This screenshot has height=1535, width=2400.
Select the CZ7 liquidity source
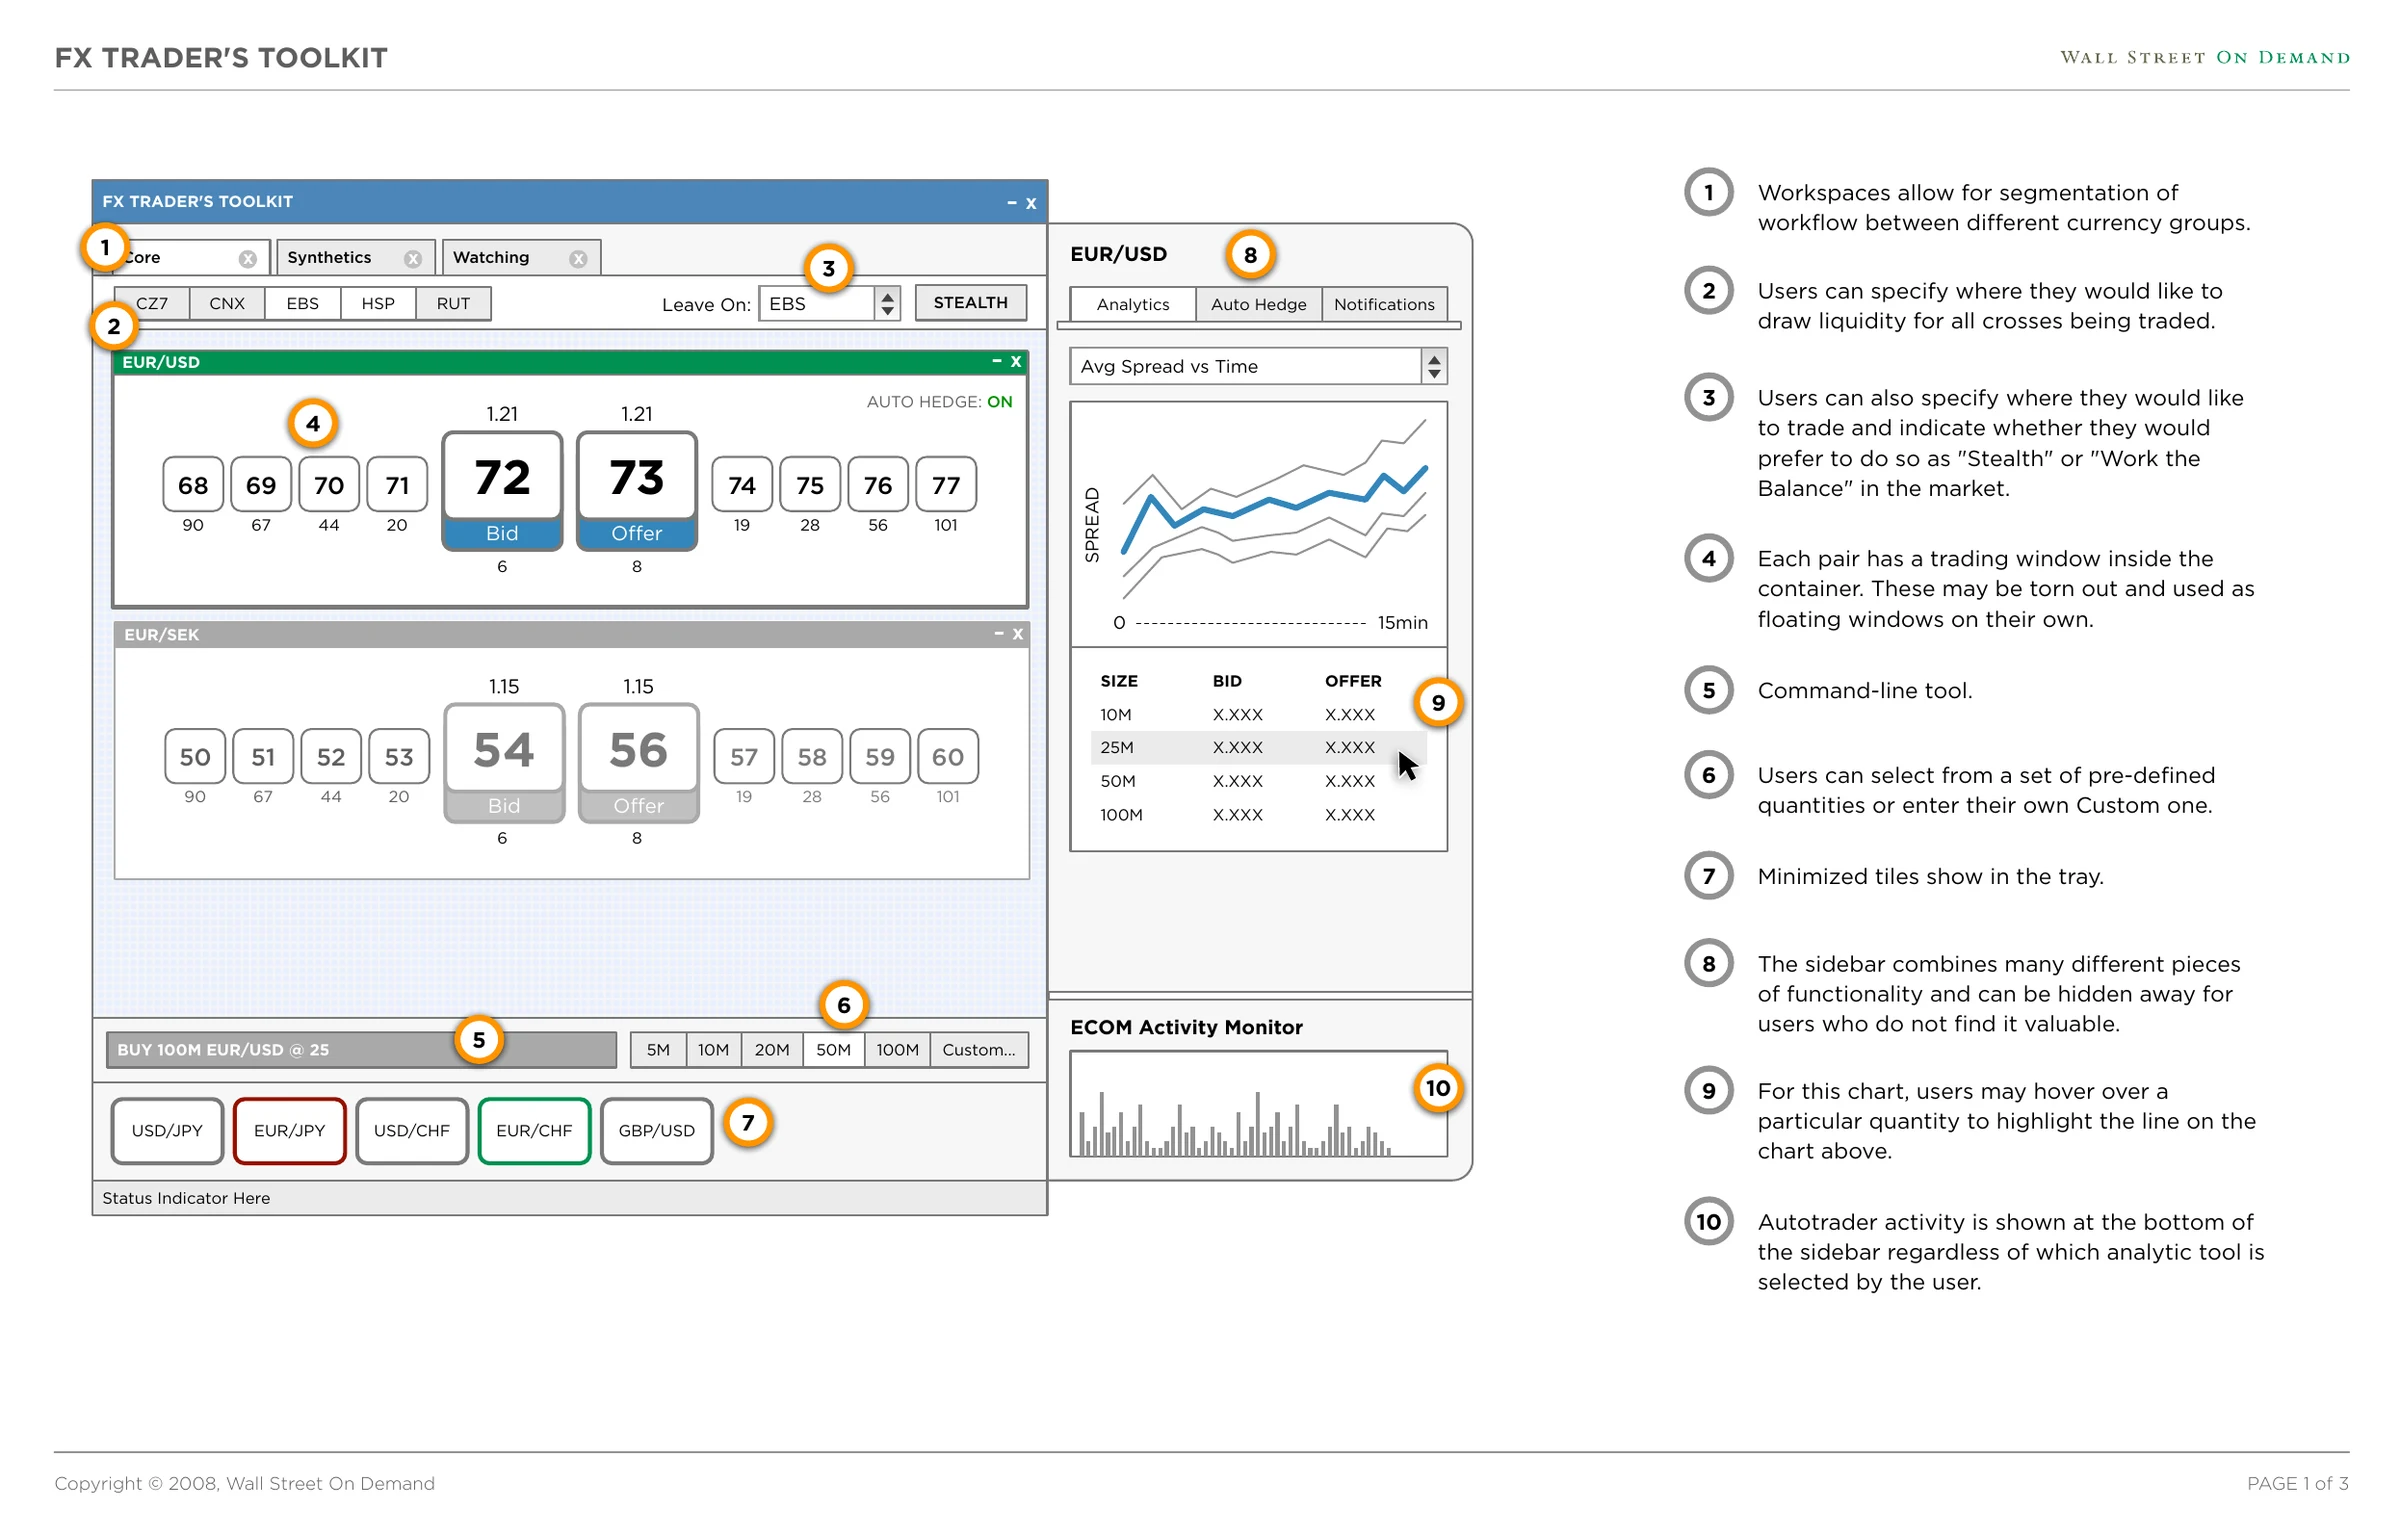pos(152,304)
